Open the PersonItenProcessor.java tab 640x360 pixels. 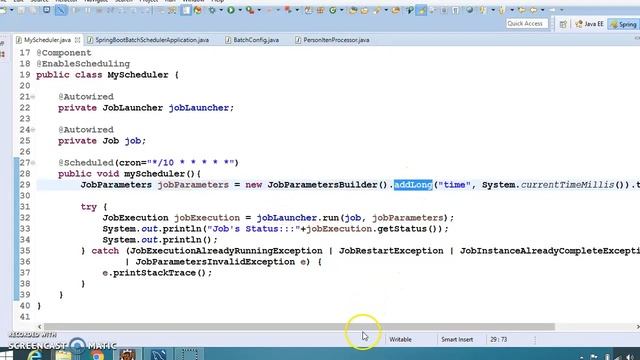pyautogui.click(x=336, y=40)
